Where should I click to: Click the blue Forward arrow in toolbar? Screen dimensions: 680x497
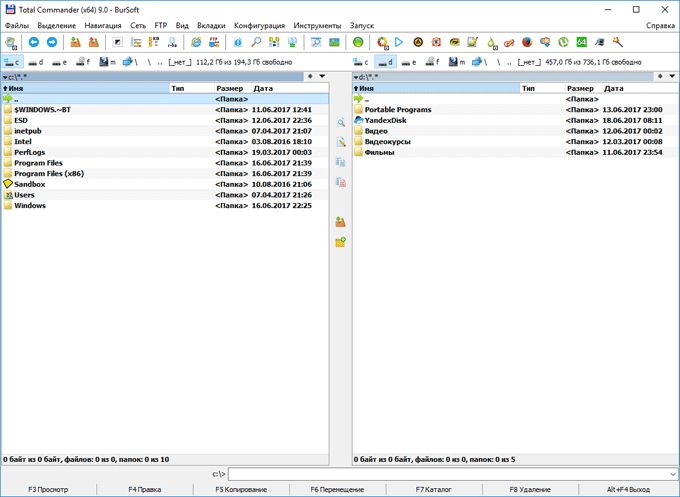click(52, 42)
